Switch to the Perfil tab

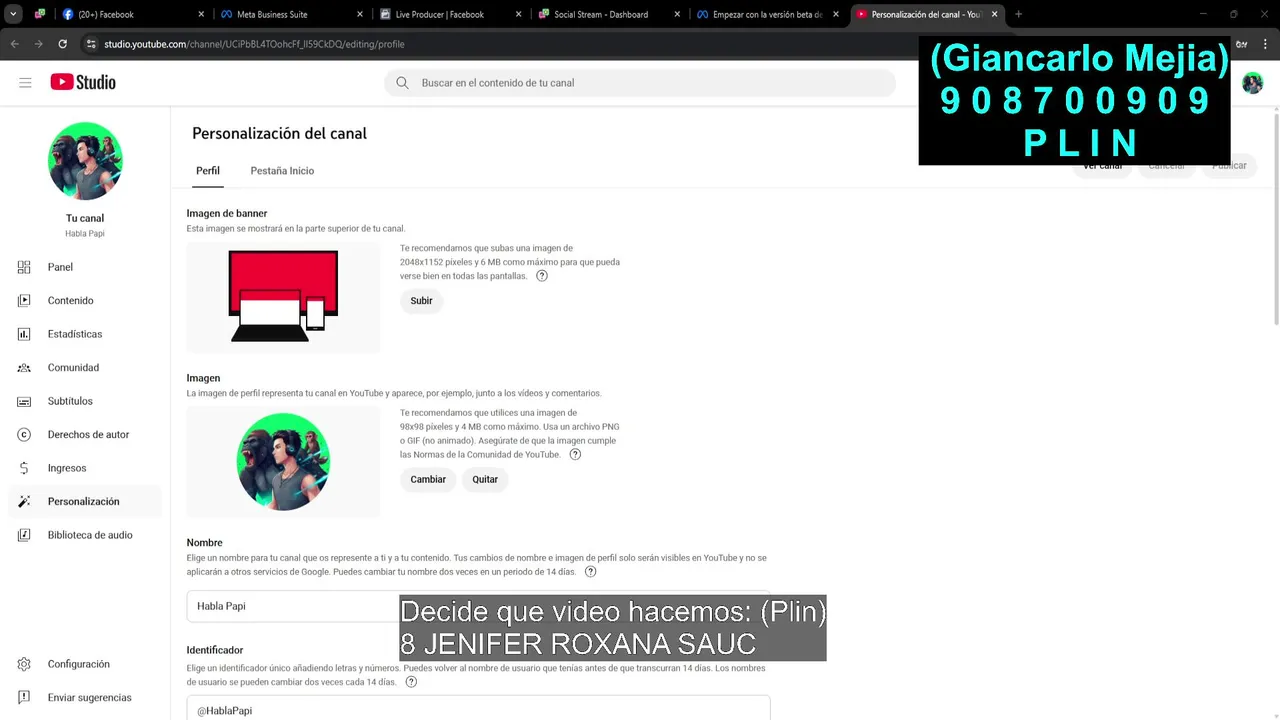point(208,171)
